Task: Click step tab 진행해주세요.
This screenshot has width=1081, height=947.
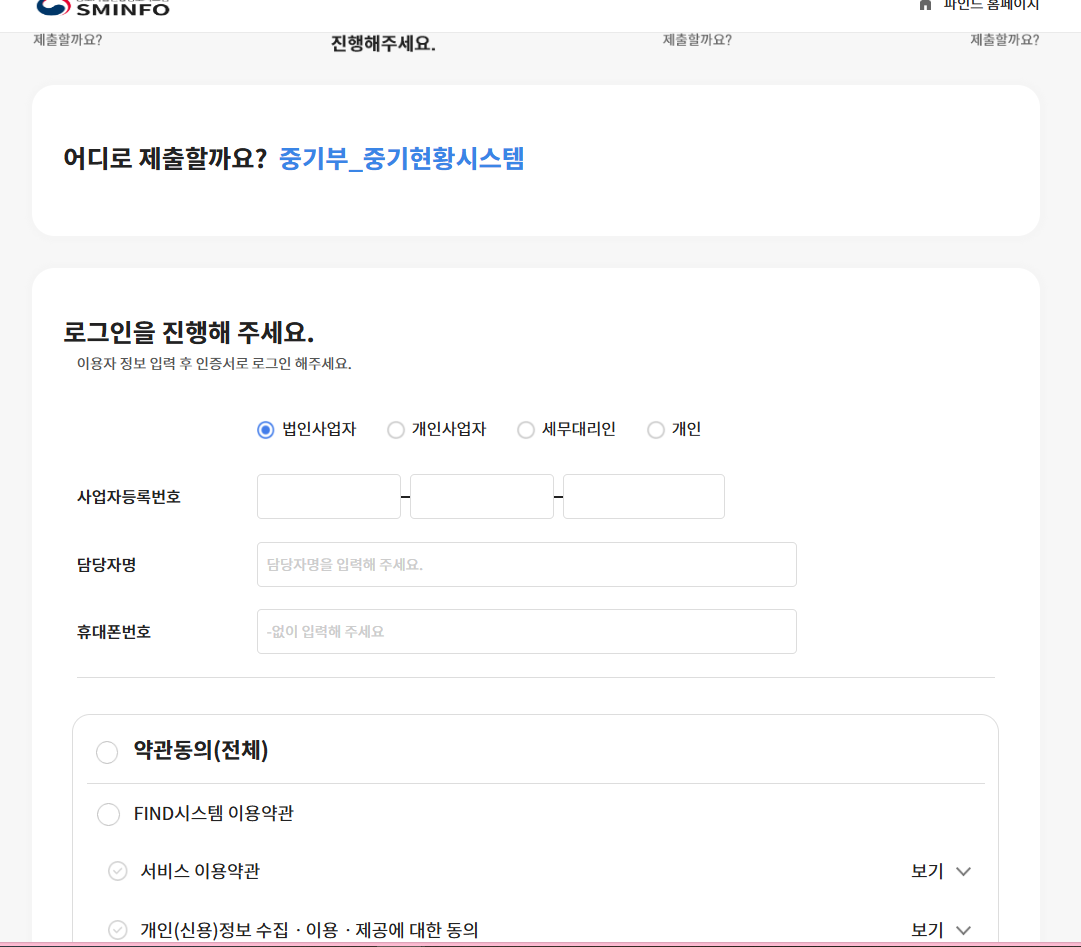Action: click(383, 43)
